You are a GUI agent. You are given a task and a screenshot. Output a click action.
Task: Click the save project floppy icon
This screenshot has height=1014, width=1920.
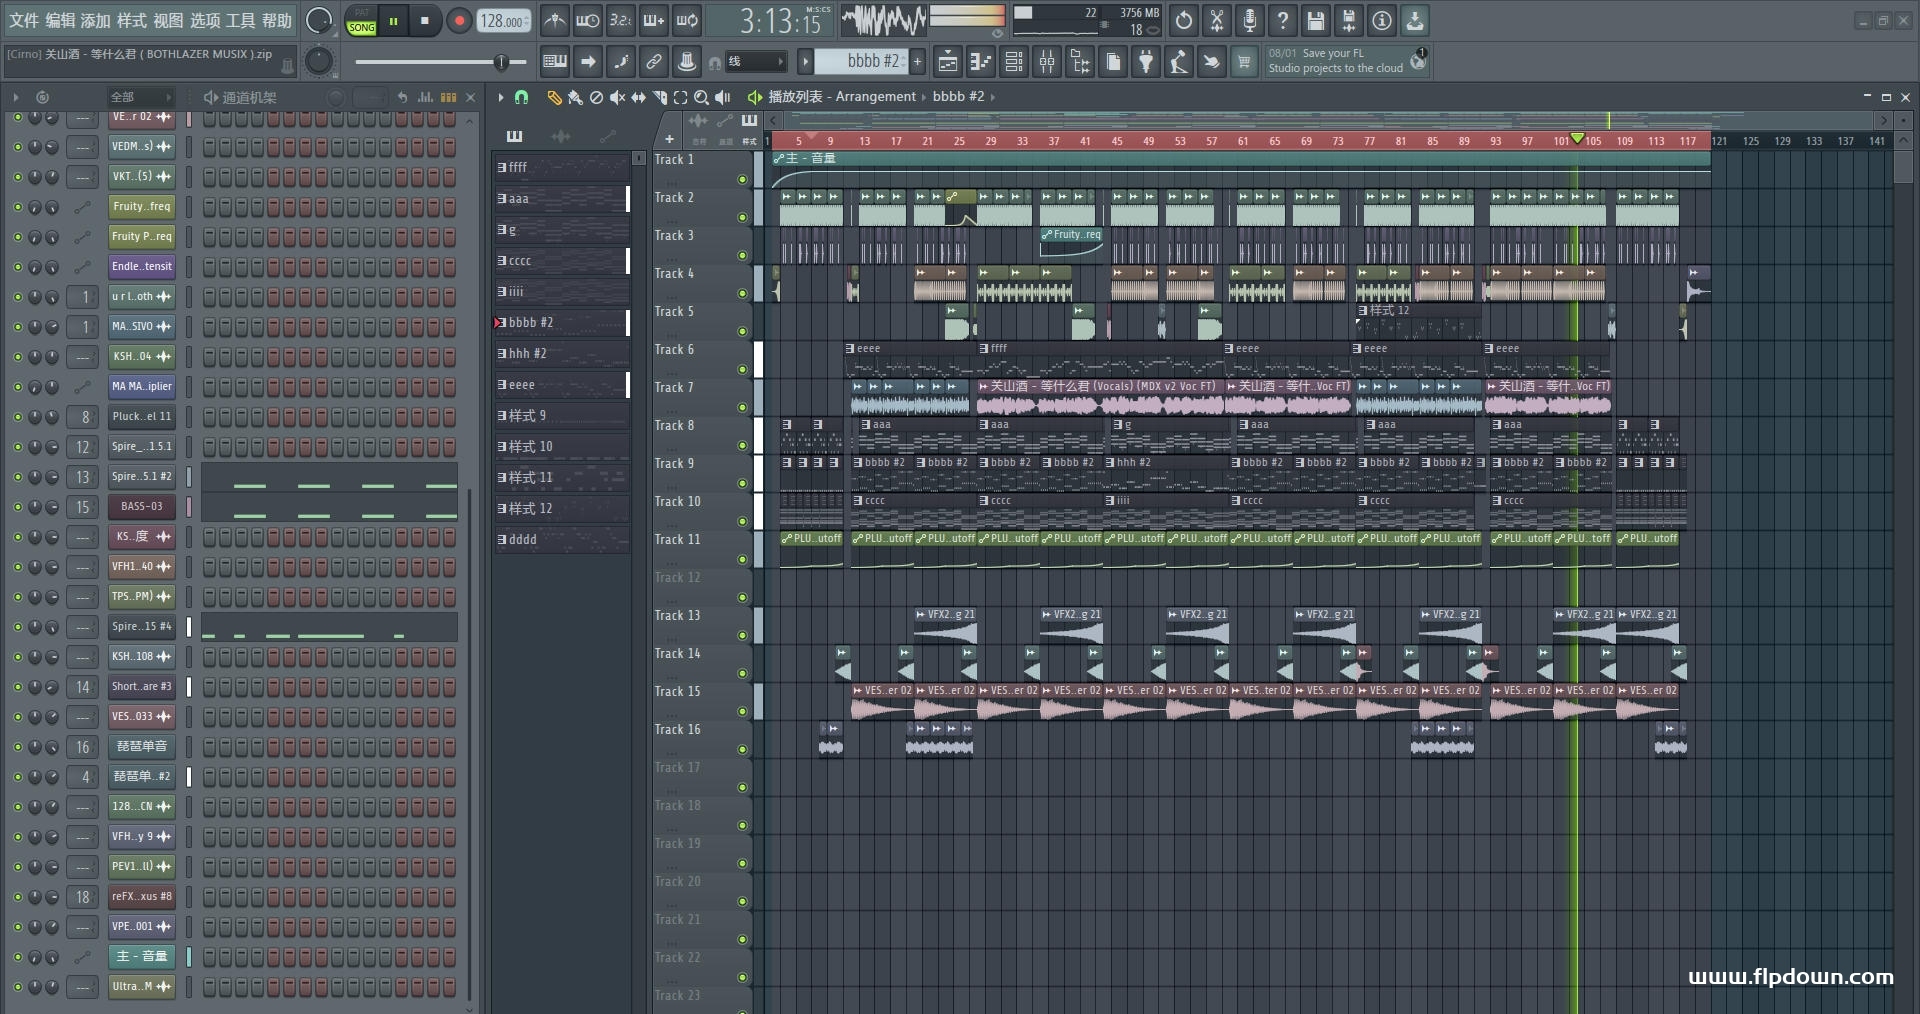coord(1315,20)
